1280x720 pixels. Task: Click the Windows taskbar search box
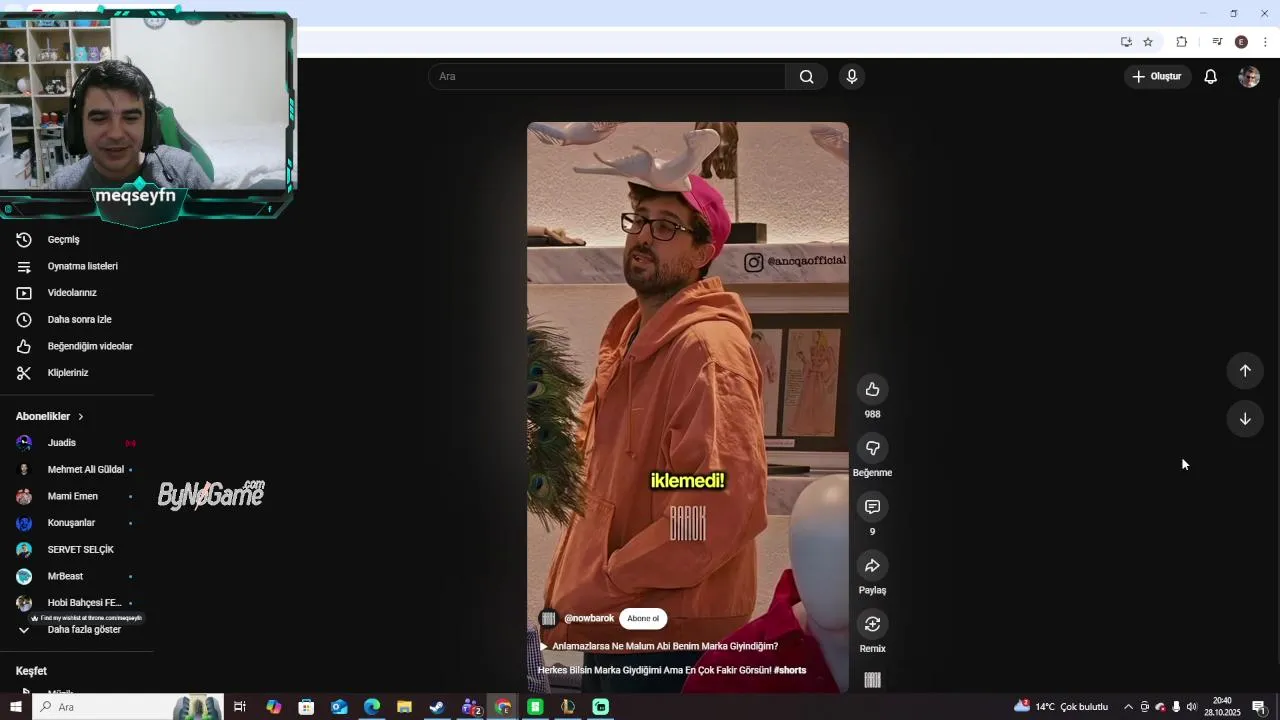pos(128,707)
